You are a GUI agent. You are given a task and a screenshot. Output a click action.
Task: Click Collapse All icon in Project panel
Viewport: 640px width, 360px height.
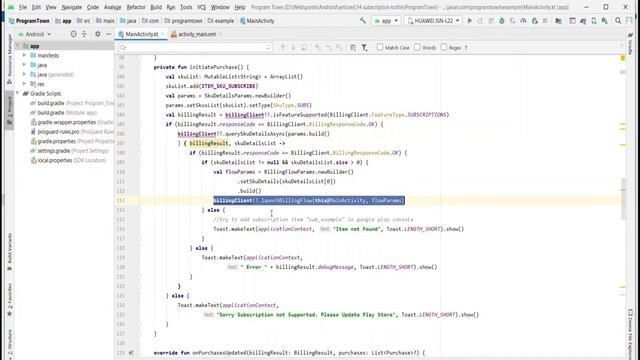pos(84,34)
